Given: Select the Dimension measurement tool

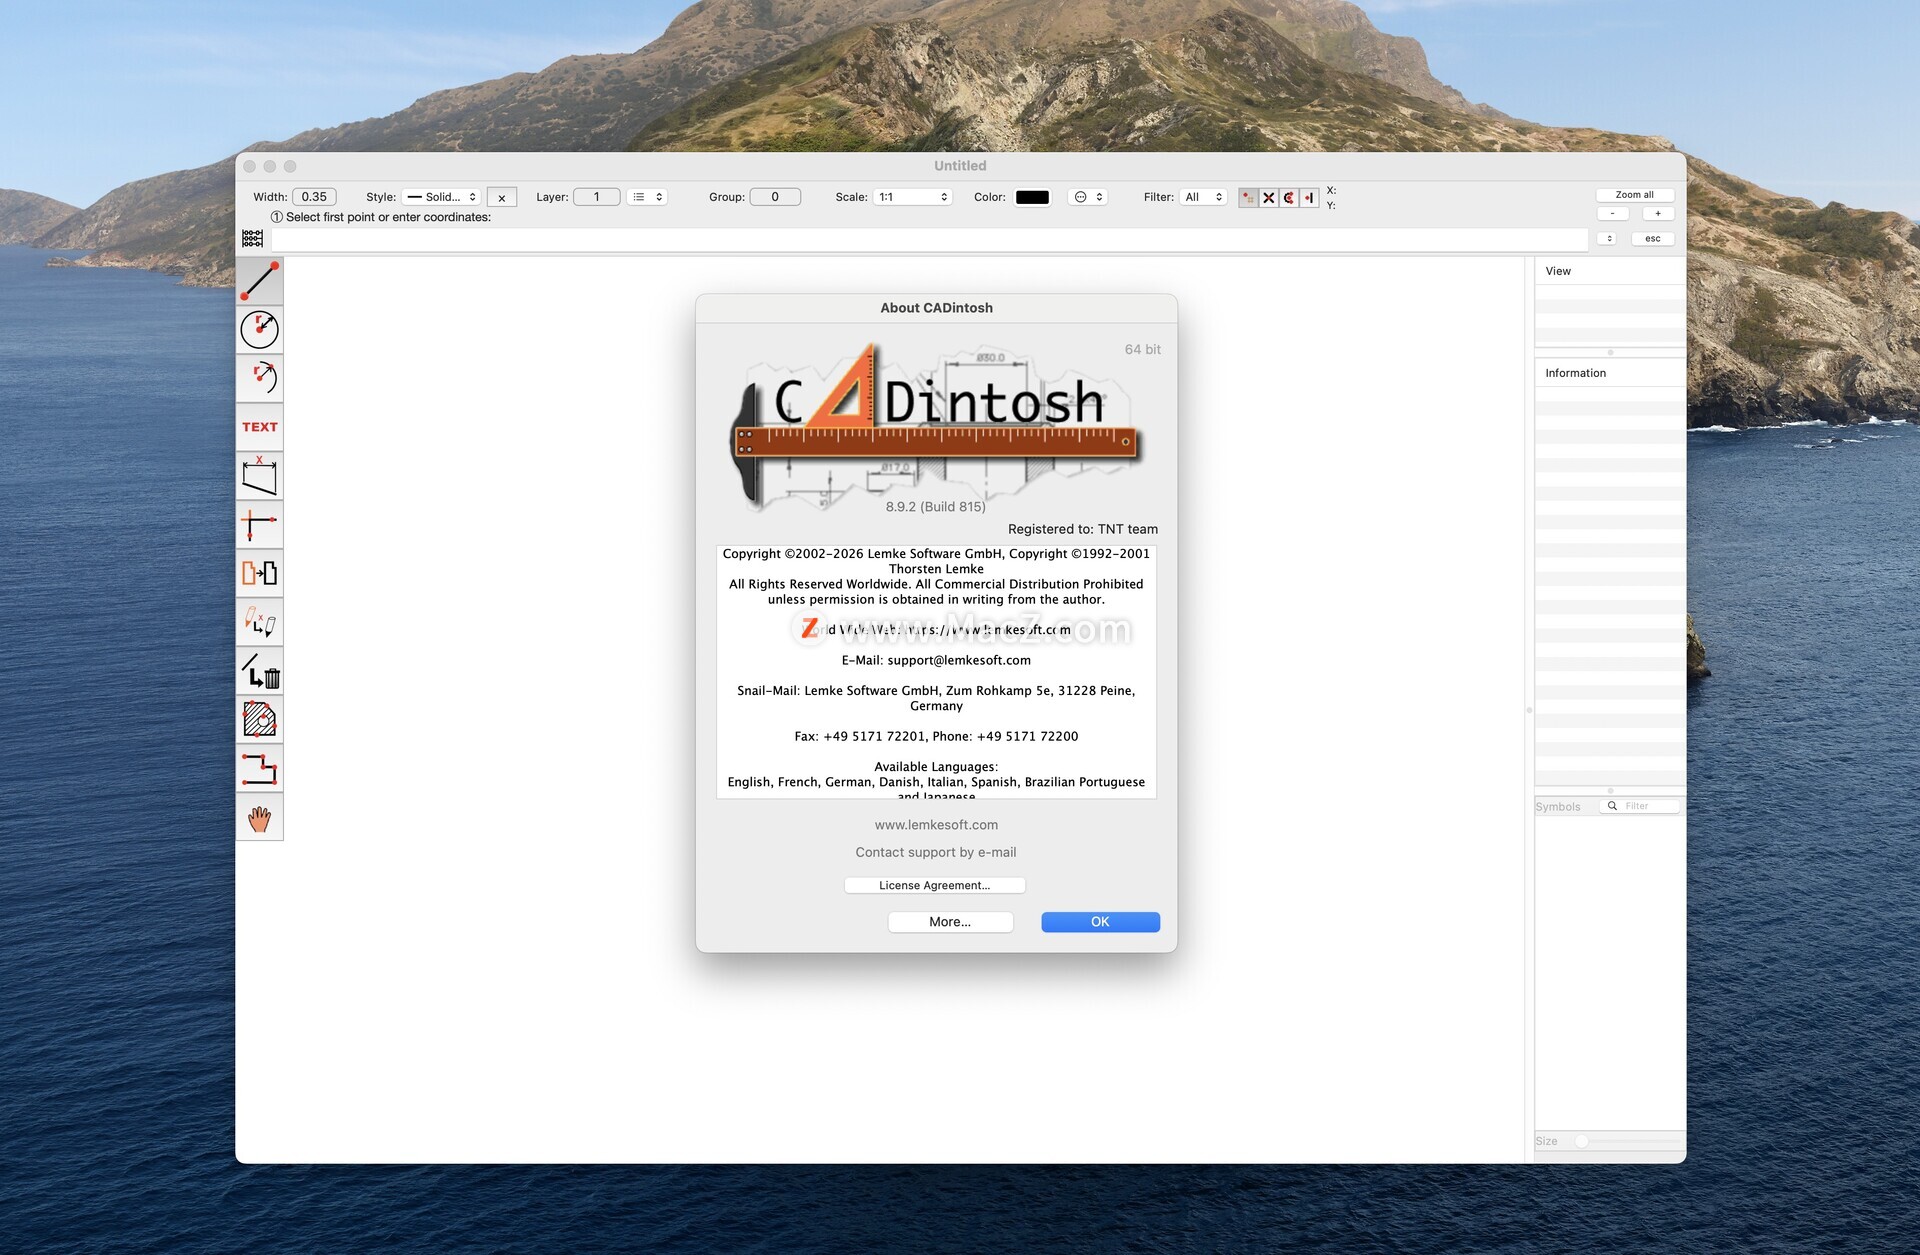Looking at the screenshot, I should (x=260, y=475).
